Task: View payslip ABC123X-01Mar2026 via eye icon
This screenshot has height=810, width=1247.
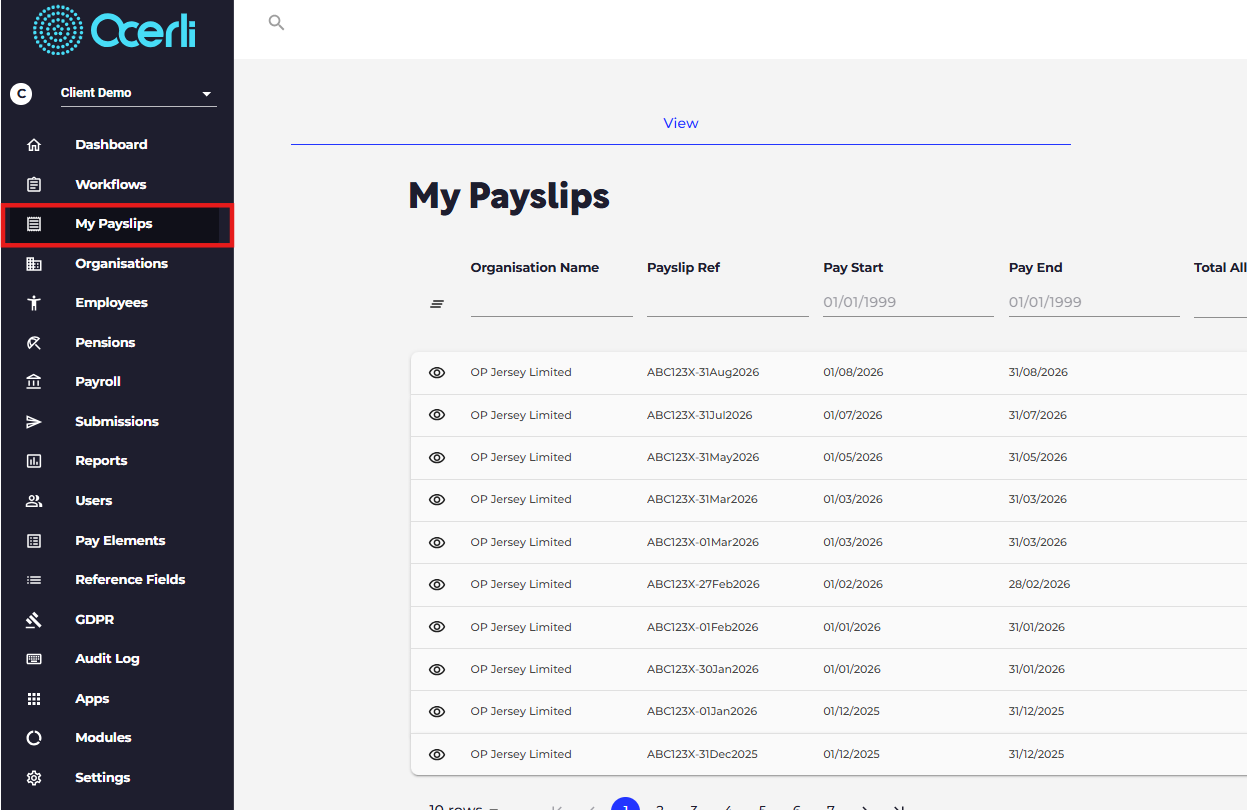Action: (x=437, y=542)
